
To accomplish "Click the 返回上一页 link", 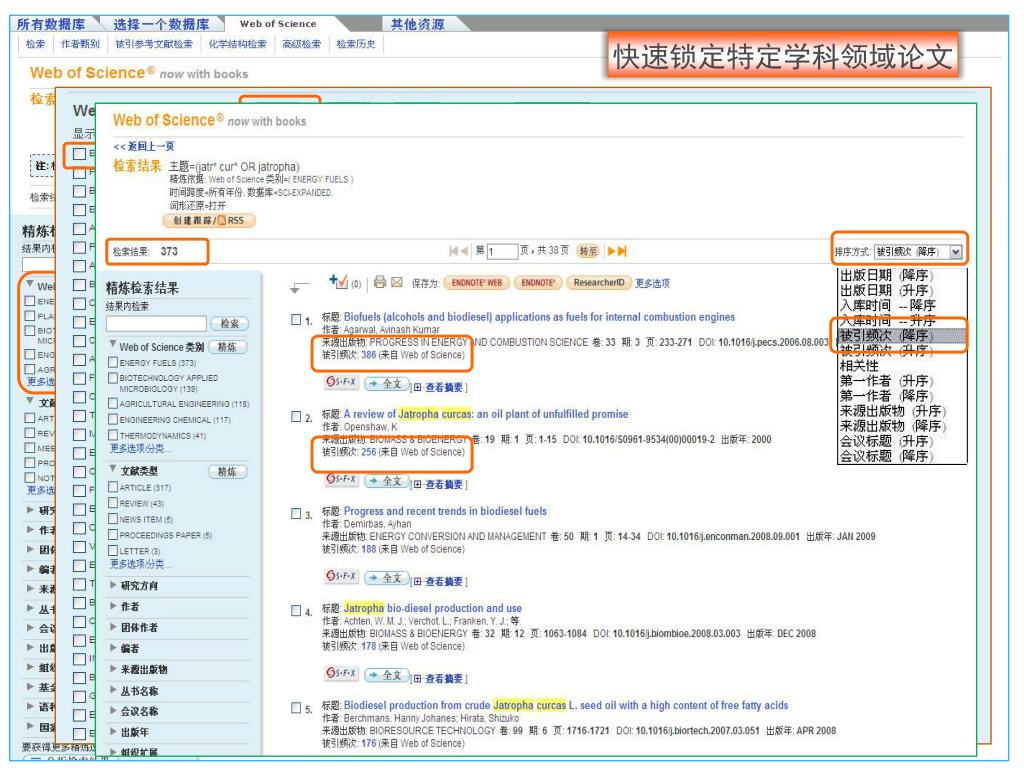I will pyautogui.click(x=144, y=146).
